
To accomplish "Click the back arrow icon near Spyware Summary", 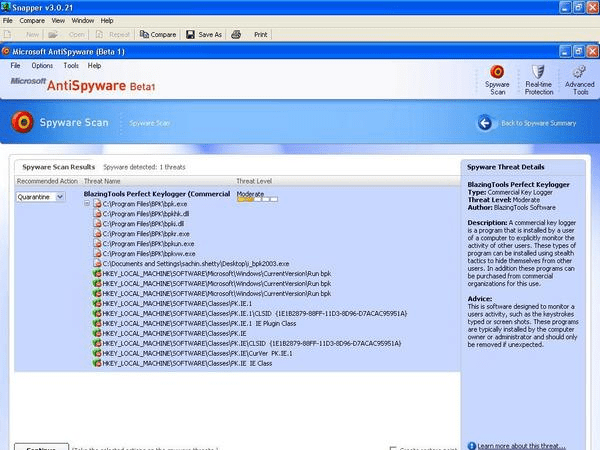I will pos(485,123).
